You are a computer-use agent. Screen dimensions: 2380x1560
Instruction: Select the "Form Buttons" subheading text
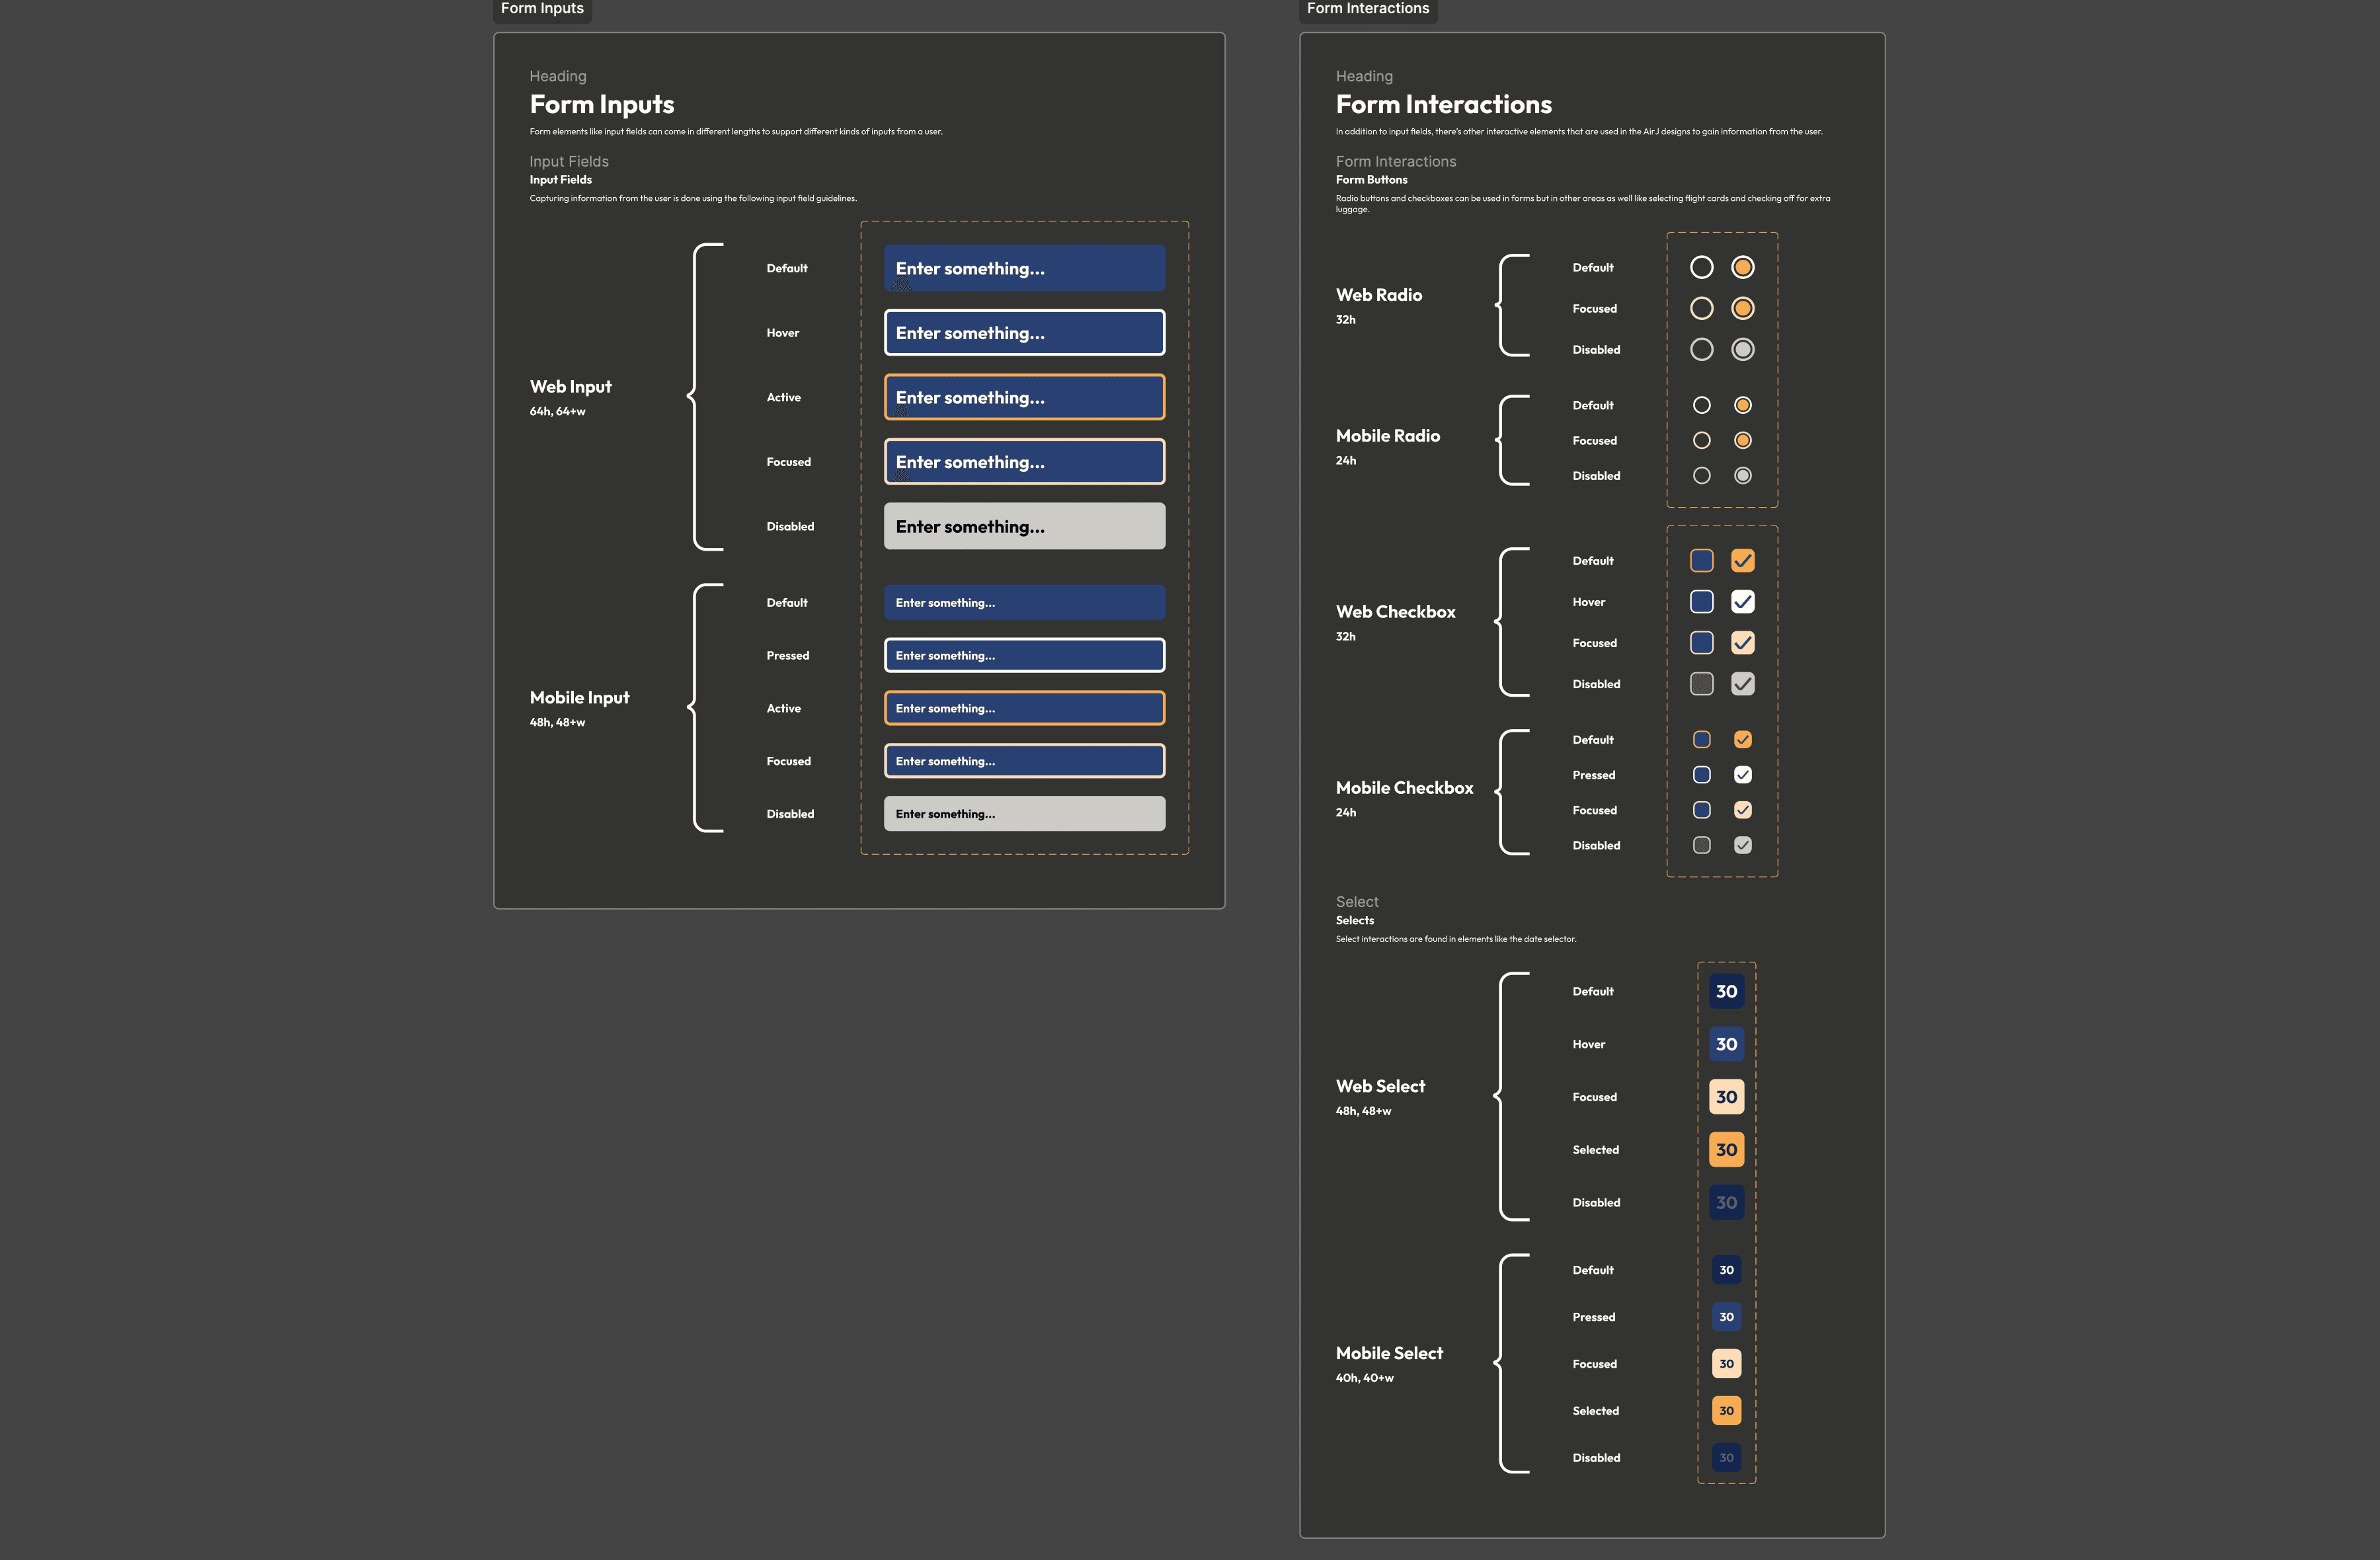[x=1371, y=180]
